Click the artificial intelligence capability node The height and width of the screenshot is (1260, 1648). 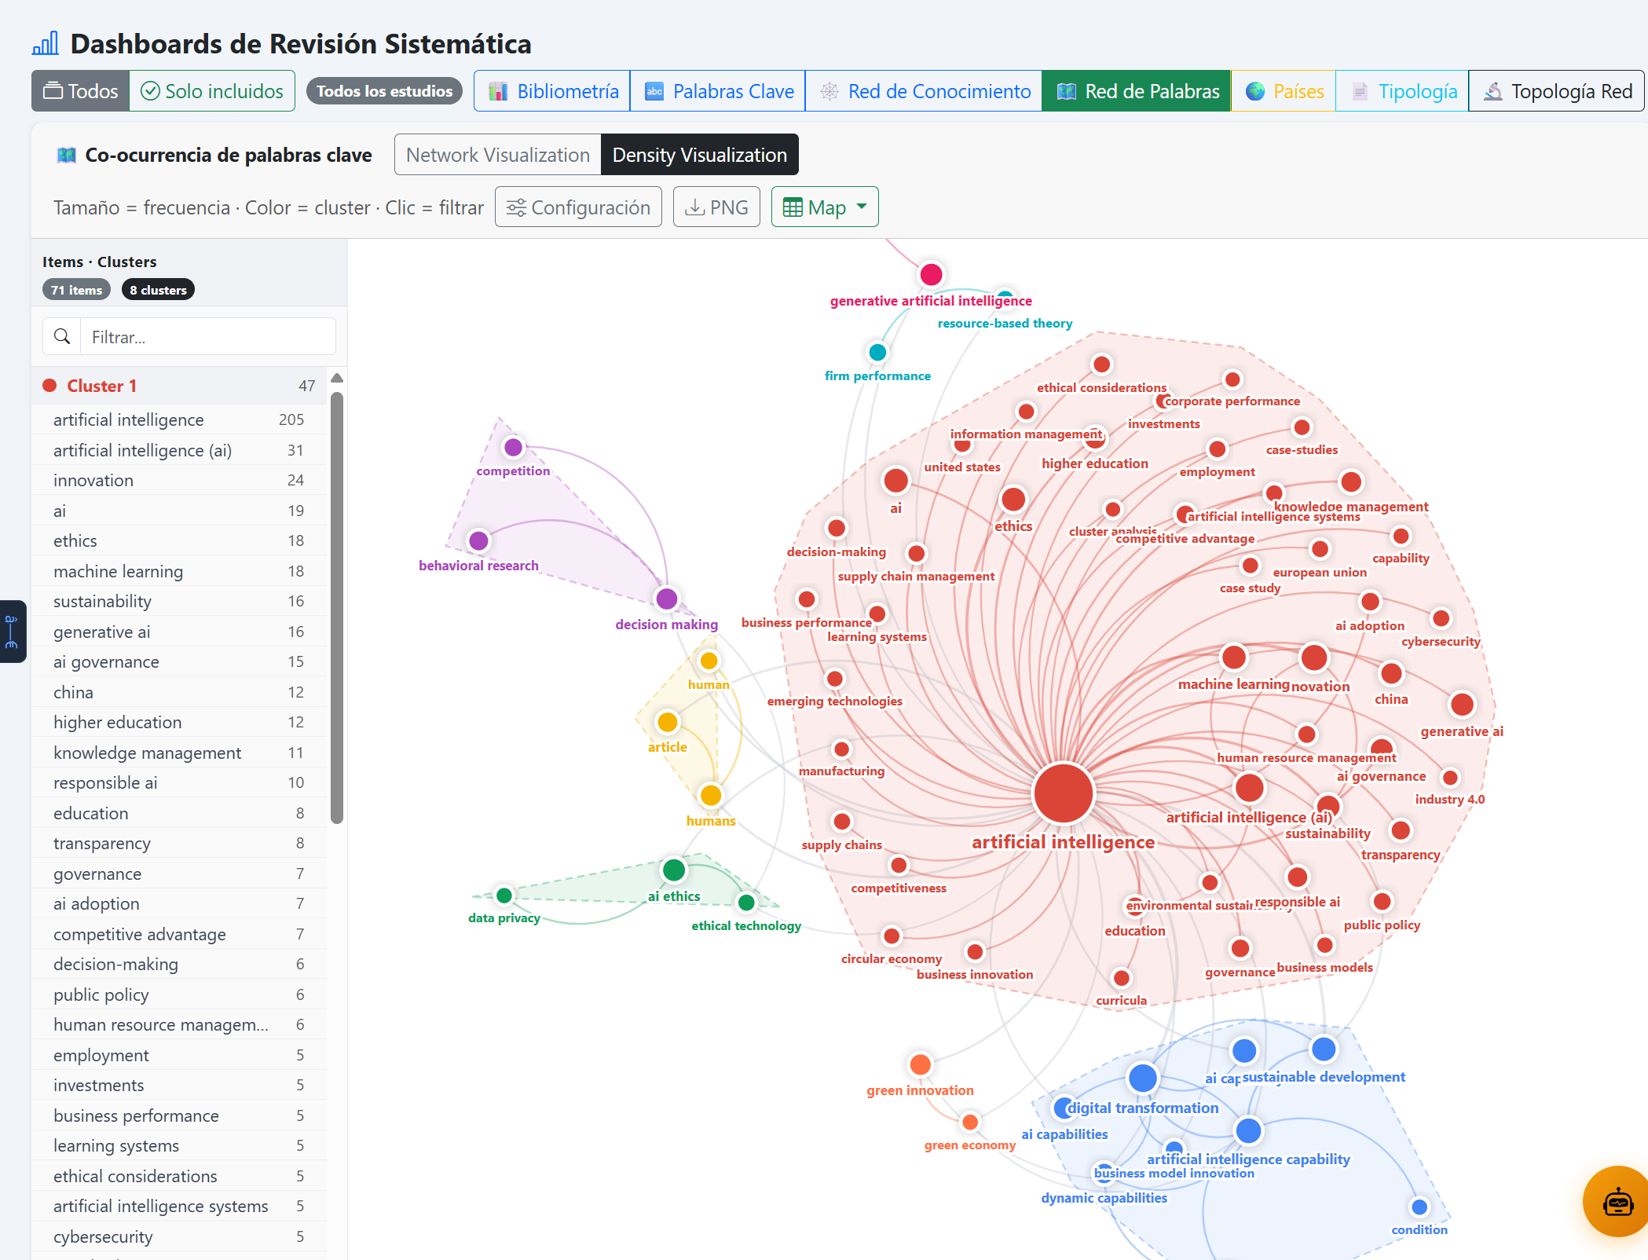click(x=1248, y=1131)
